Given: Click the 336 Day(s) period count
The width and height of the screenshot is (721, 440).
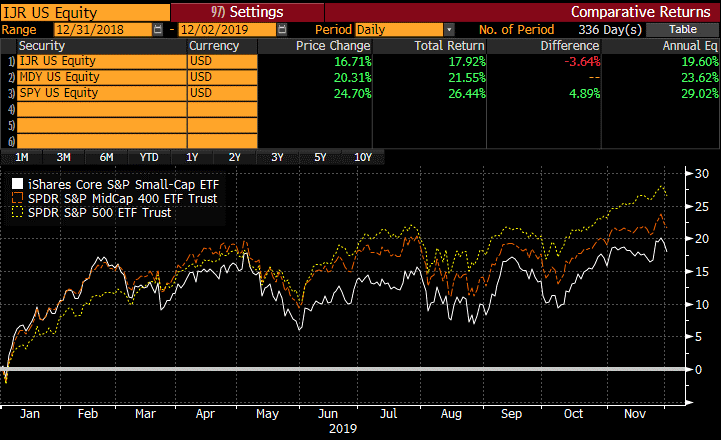Looking at the screenshot, I should click(610, 30).
